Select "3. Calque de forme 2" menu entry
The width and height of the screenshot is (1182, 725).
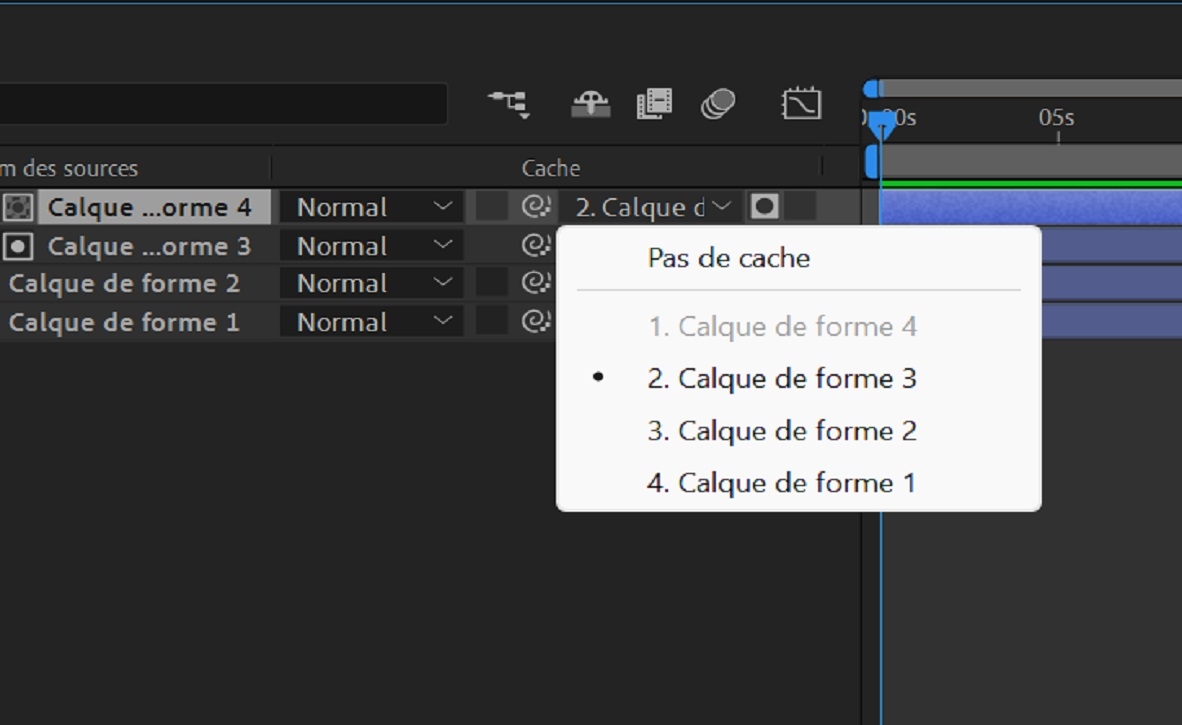point(782,431)
